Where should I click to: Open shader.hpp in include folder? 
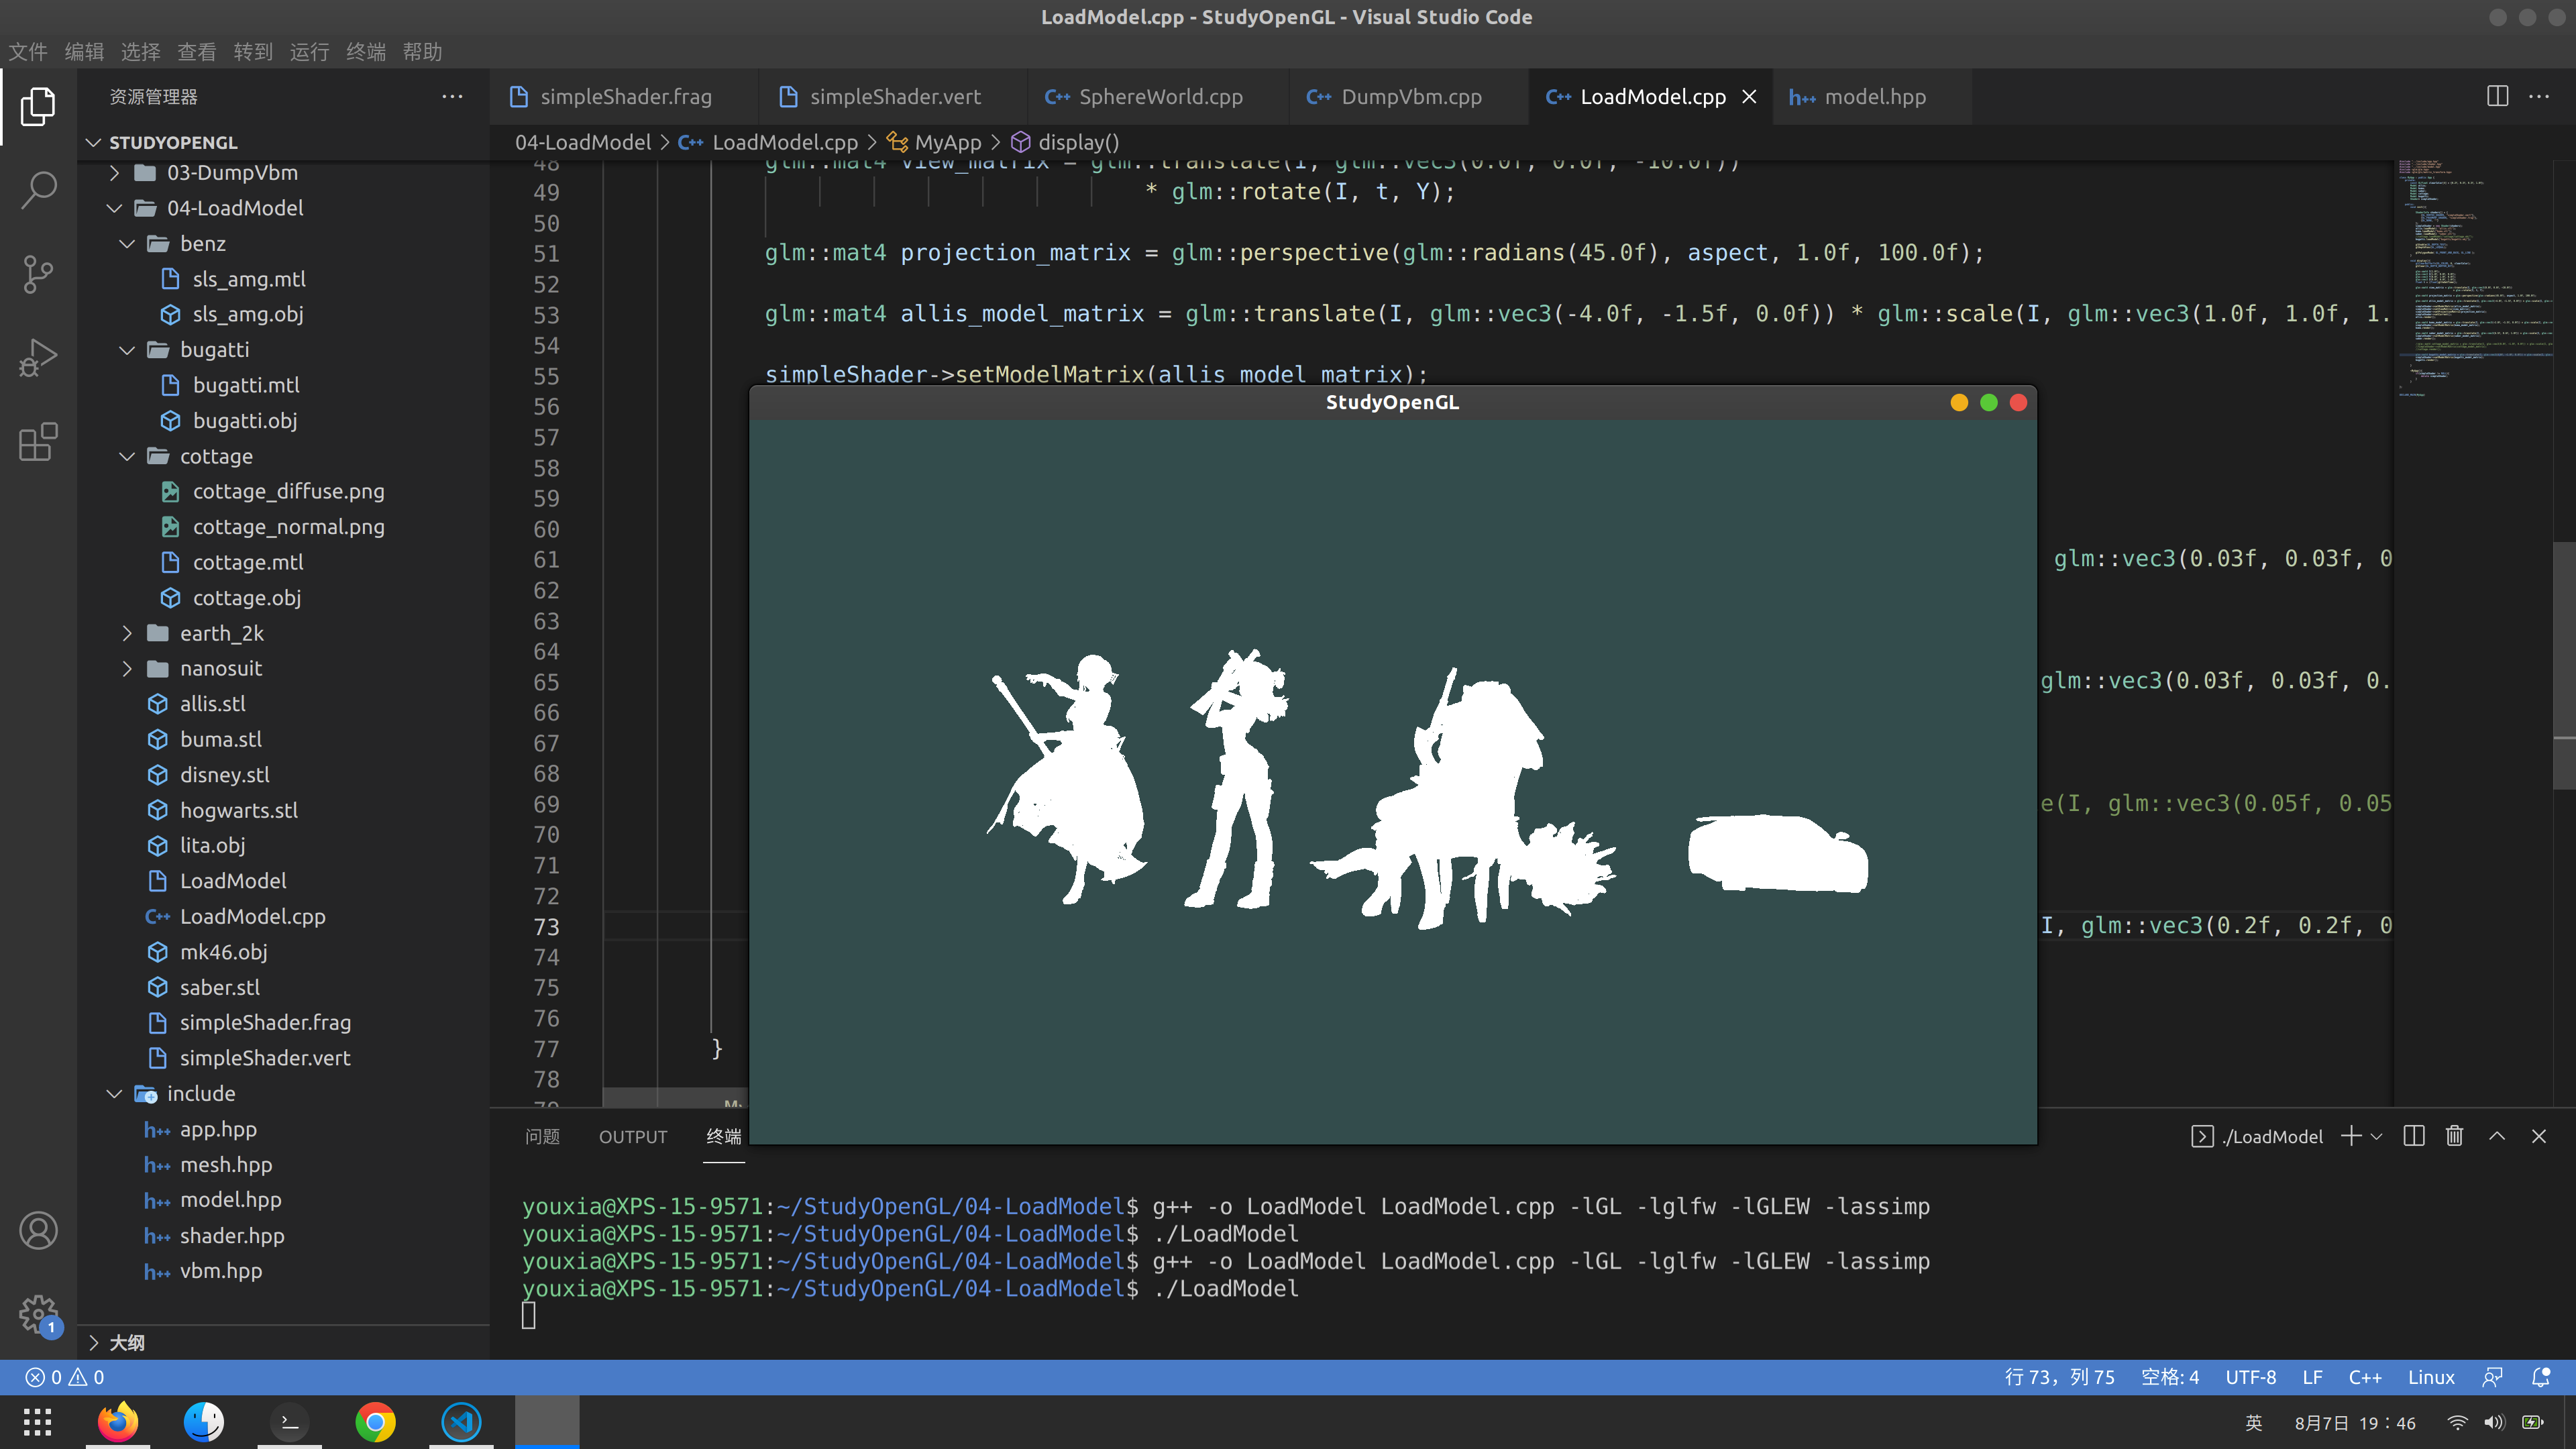(284, 1236)
